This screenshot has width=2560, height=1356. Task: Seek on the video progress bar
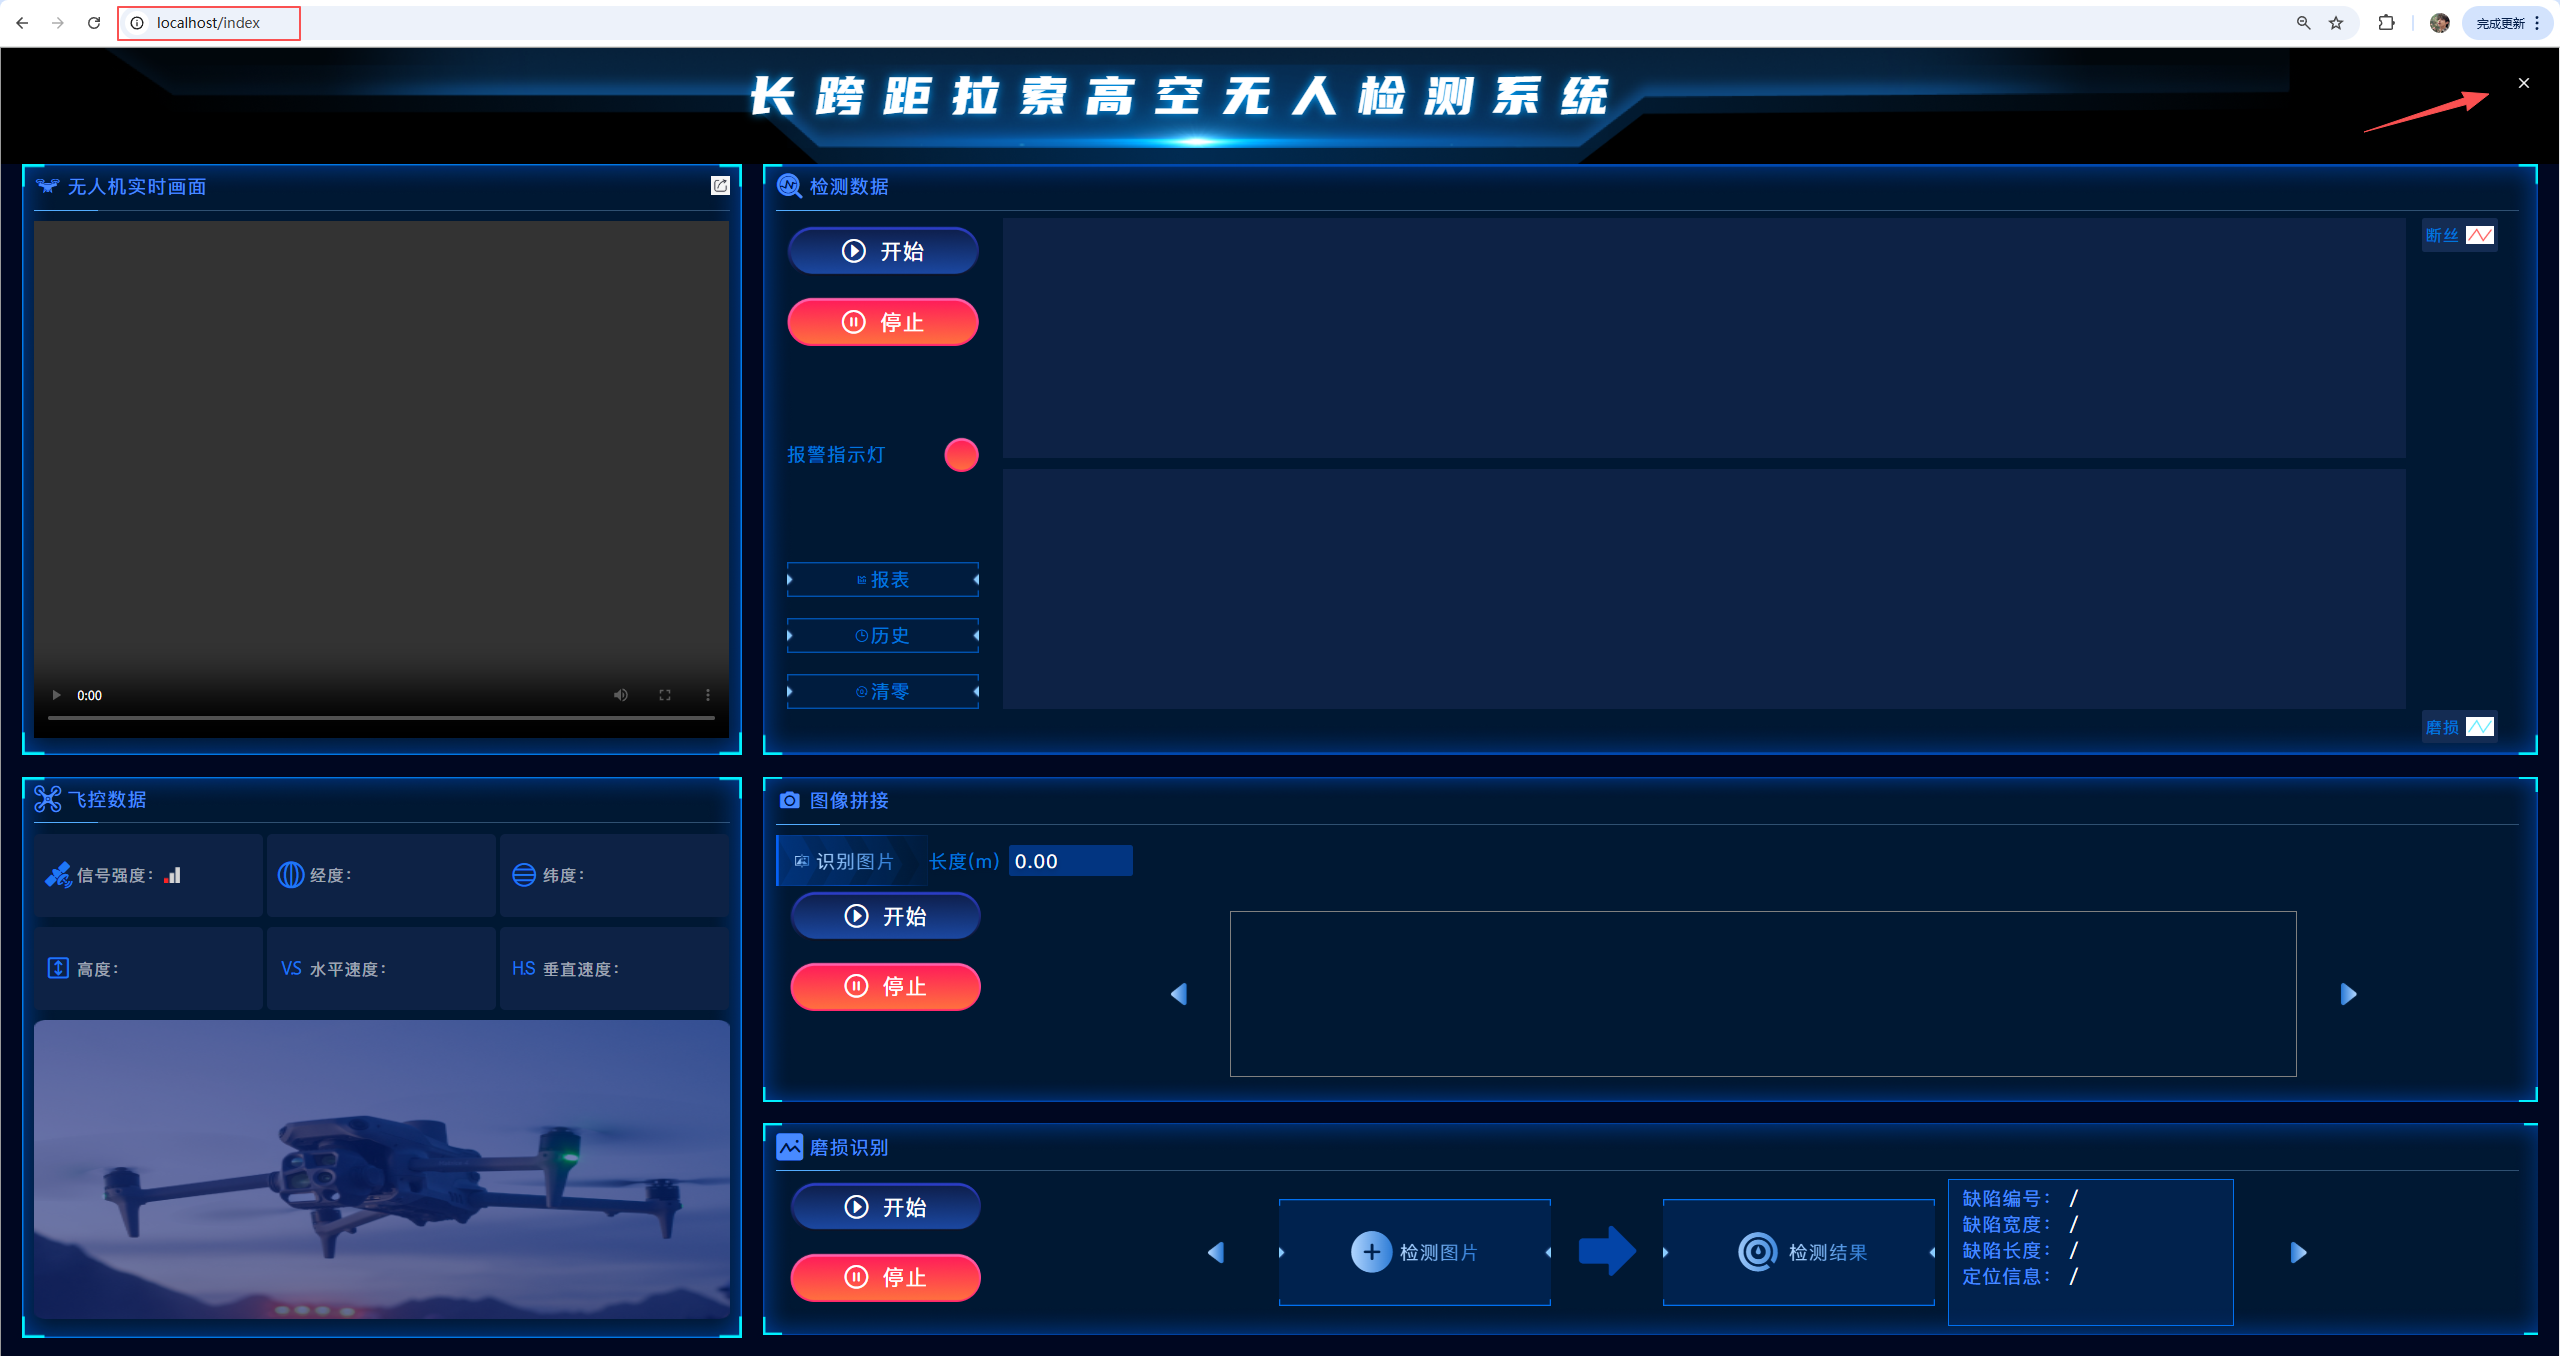380,718
